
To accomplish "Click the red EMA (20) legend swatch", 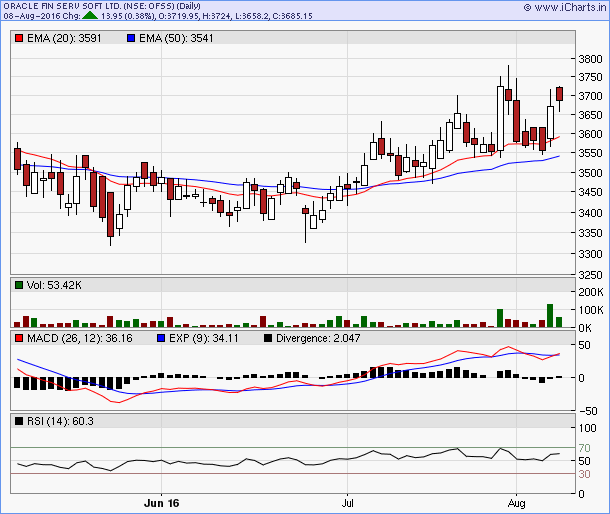I will pos(19,38).
